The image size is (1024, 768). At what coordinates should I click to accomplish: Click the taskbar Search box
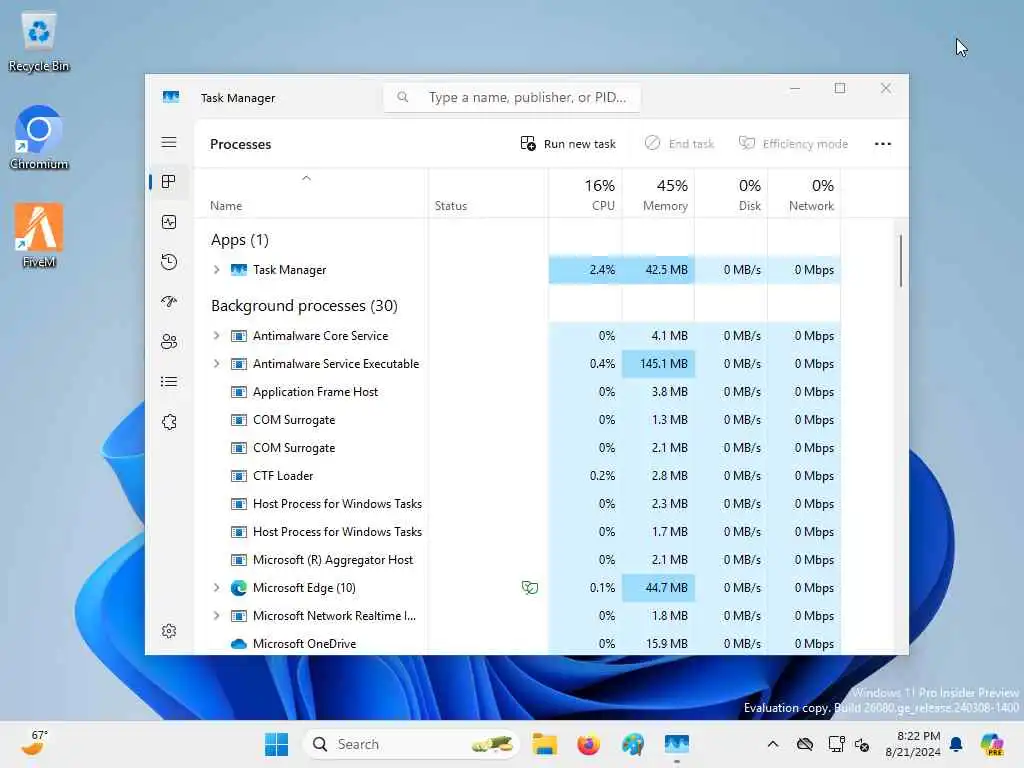411,744
